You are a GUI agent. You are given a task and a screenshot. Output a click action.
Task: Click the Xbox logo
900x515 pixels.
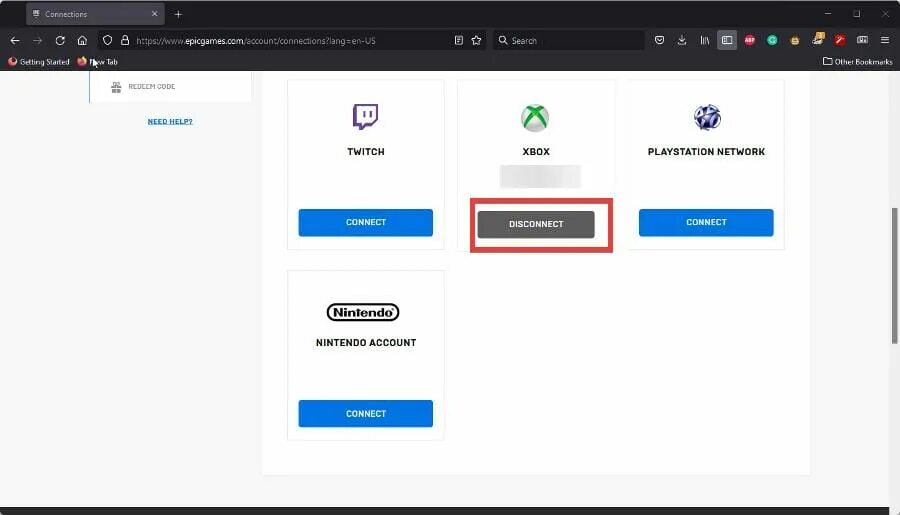[535, 118]
